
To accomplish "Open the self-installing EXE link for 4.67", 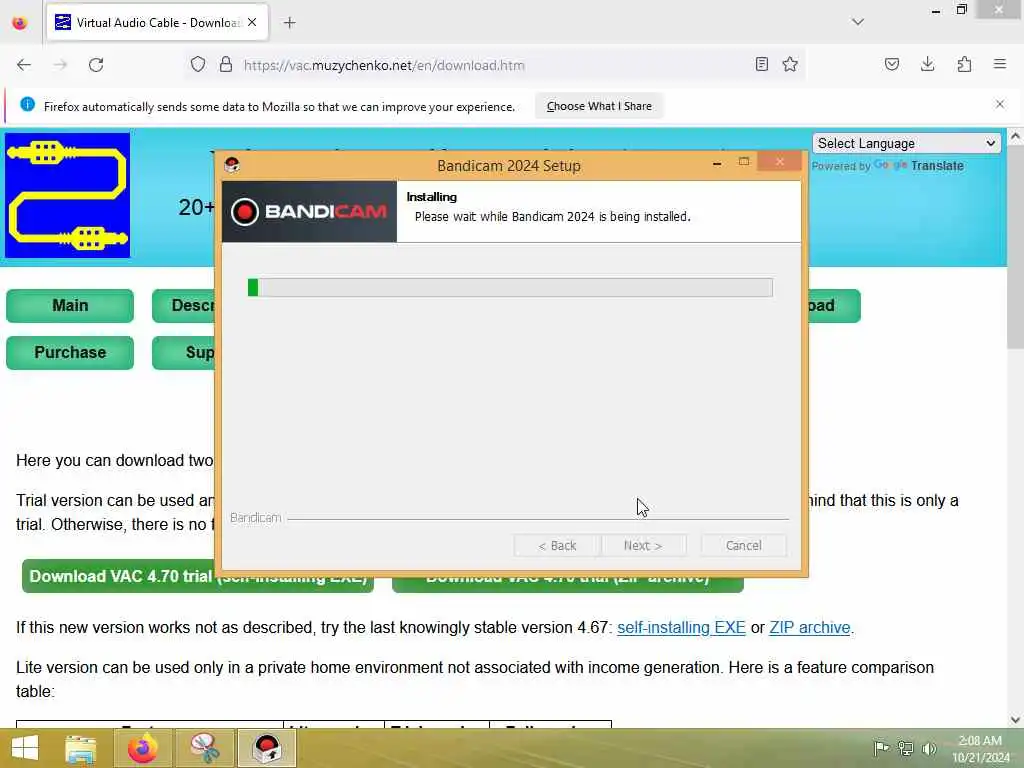I will pos(681,628).
